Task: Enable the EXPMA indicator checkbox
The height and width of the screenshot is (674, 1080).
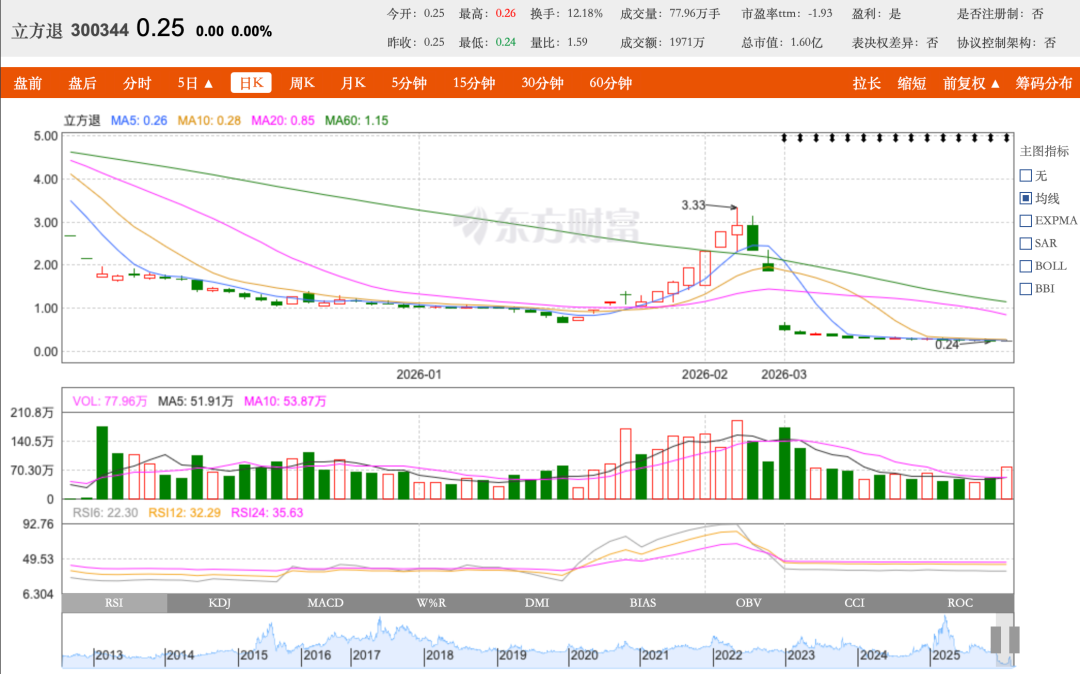Action: pyautogui.click(x=1026, y=220)
